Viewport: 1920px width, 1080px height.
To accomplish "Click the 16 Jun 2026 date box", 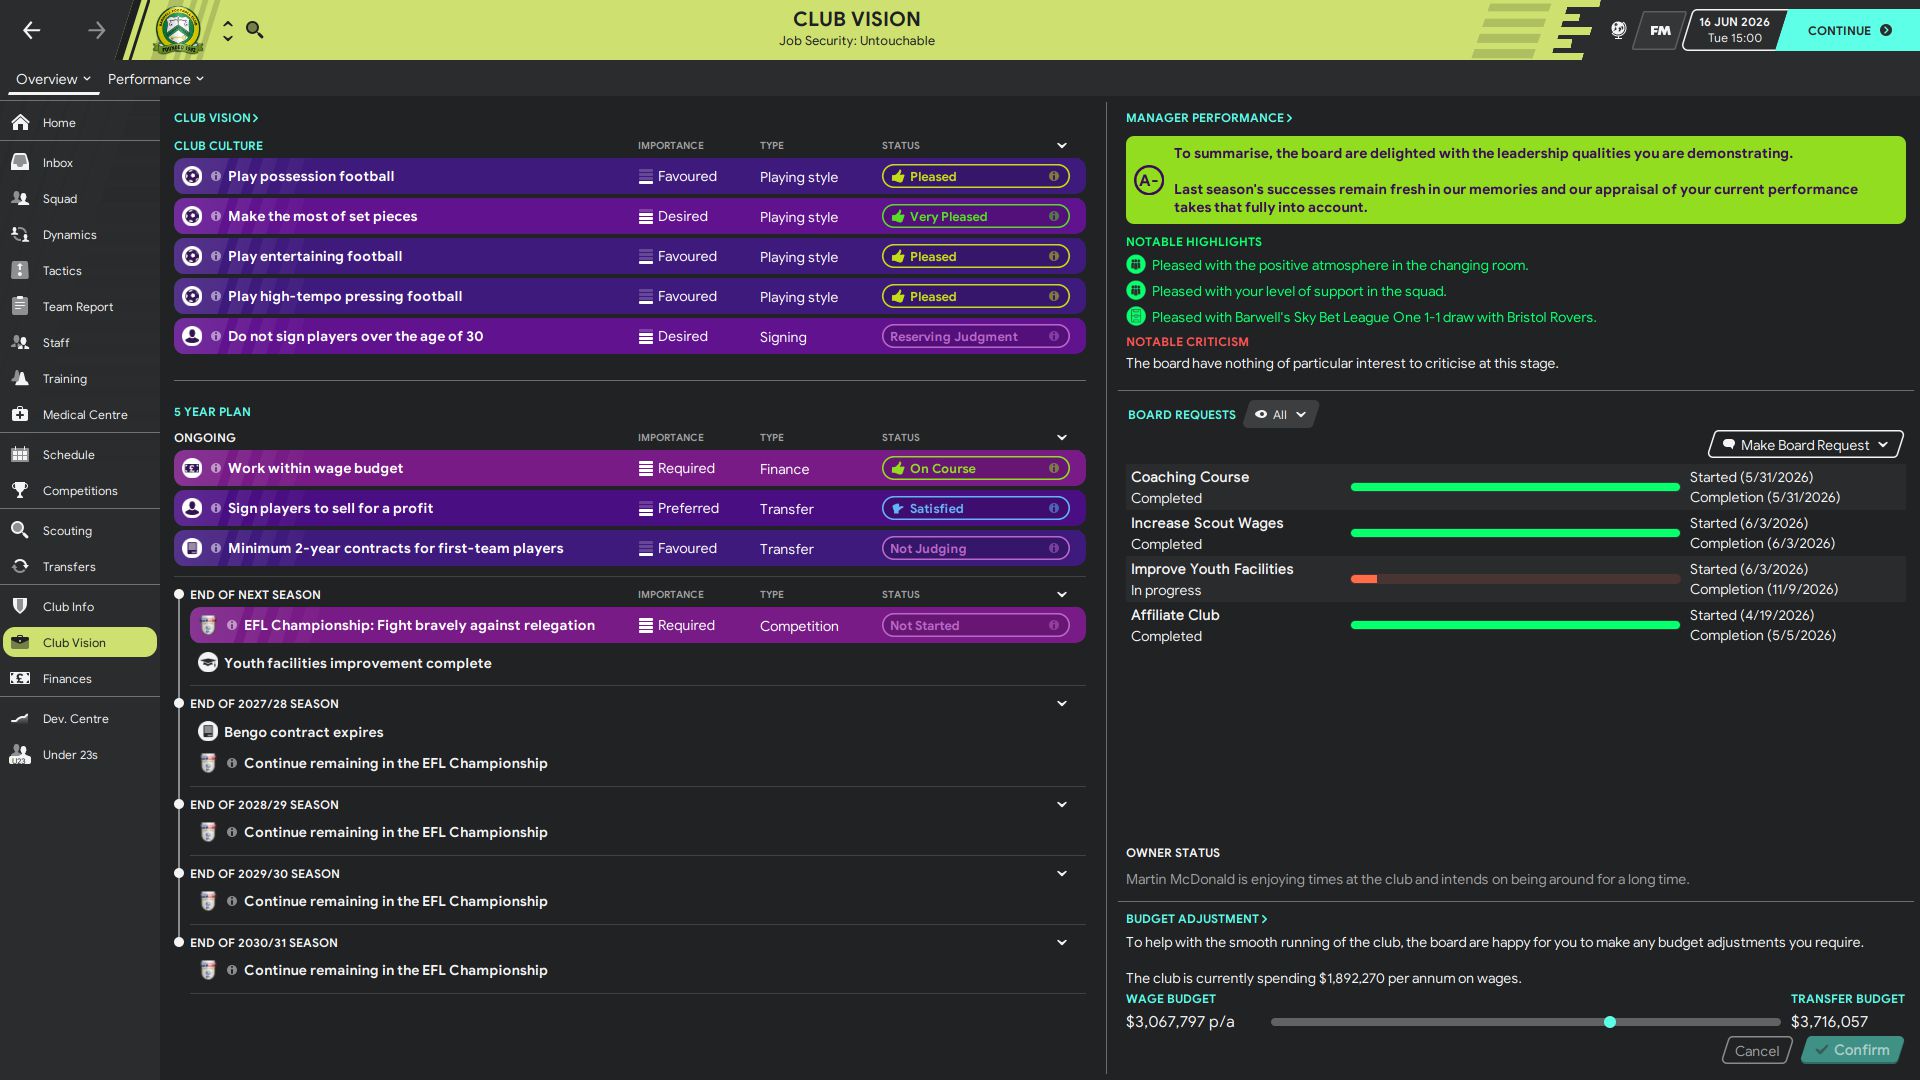I will [x=1734, y=30].
